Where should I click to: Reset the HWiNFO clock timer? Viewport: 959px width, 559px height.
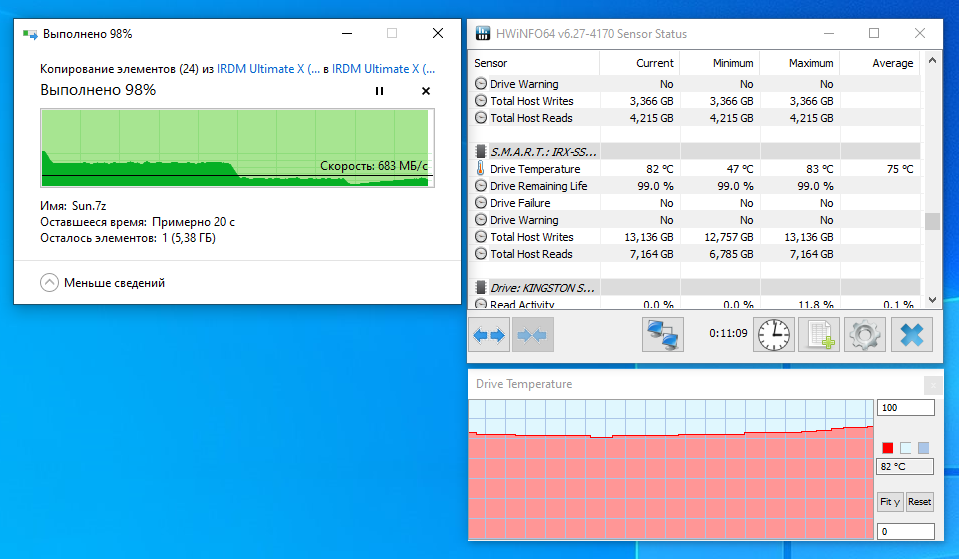pyautogui.click(x=774, y=335)
